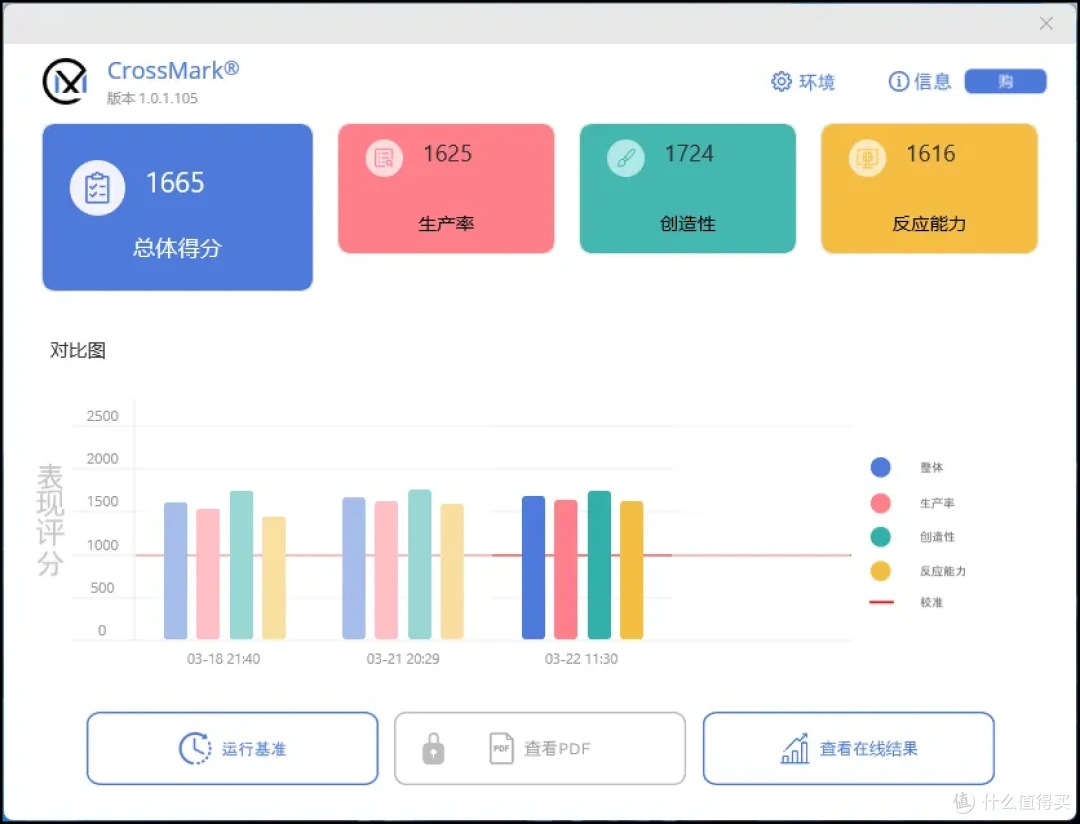Select the 反应能力 1616 score card
Screen dimensions: 1080x824
click(x=929, y=189)
